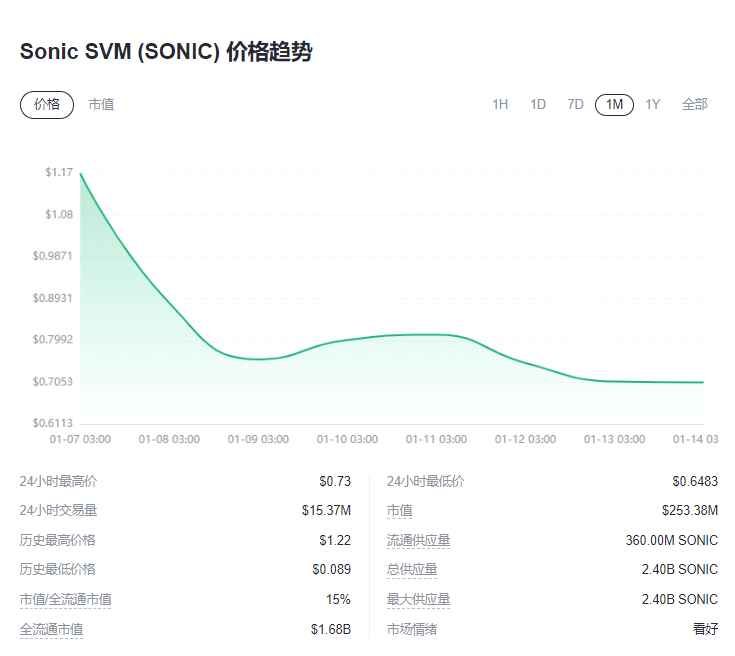Click the 24小时交易量 label

pyautogui.click(x=58, y=511)
